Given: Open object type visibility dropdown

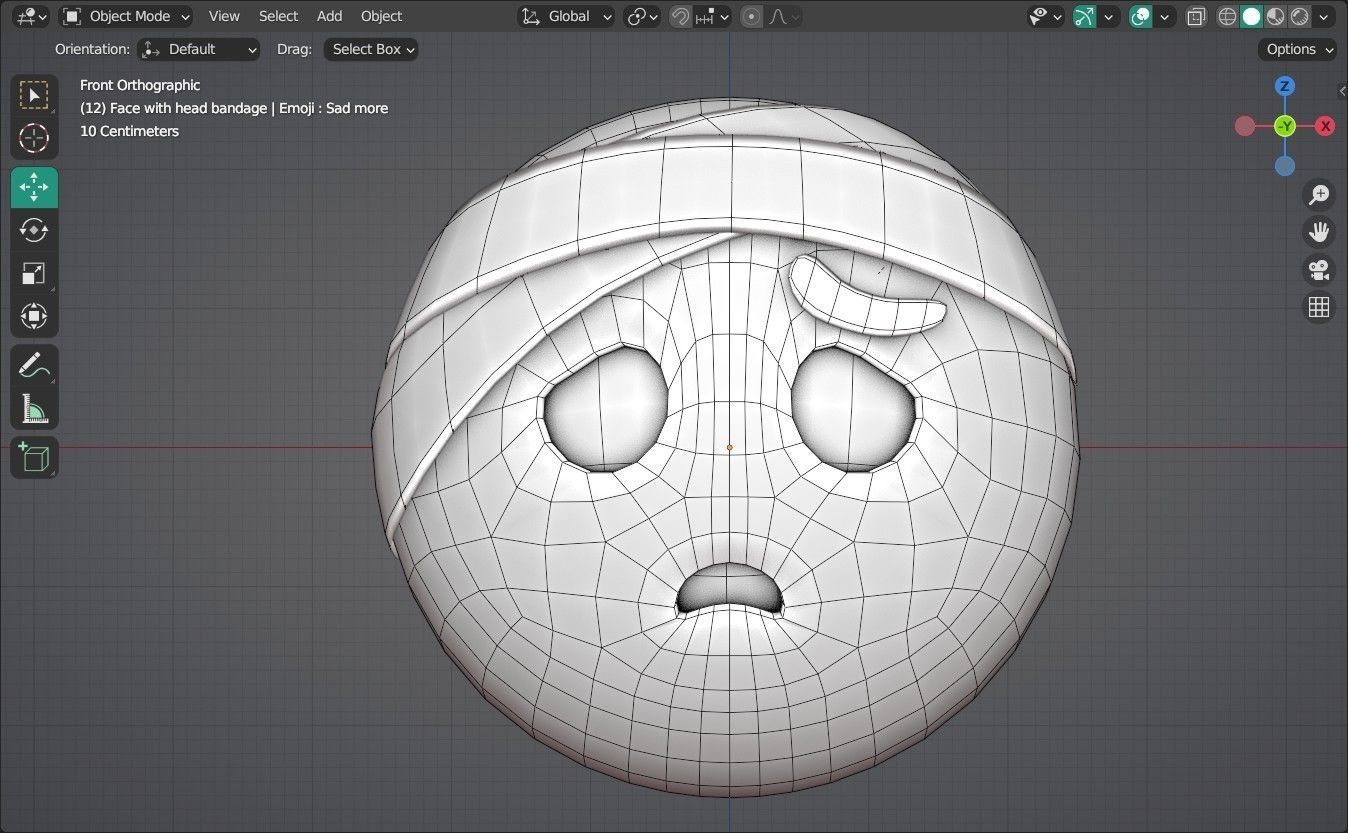Looking at the screenshot, I should click(x=1046, y=16).
